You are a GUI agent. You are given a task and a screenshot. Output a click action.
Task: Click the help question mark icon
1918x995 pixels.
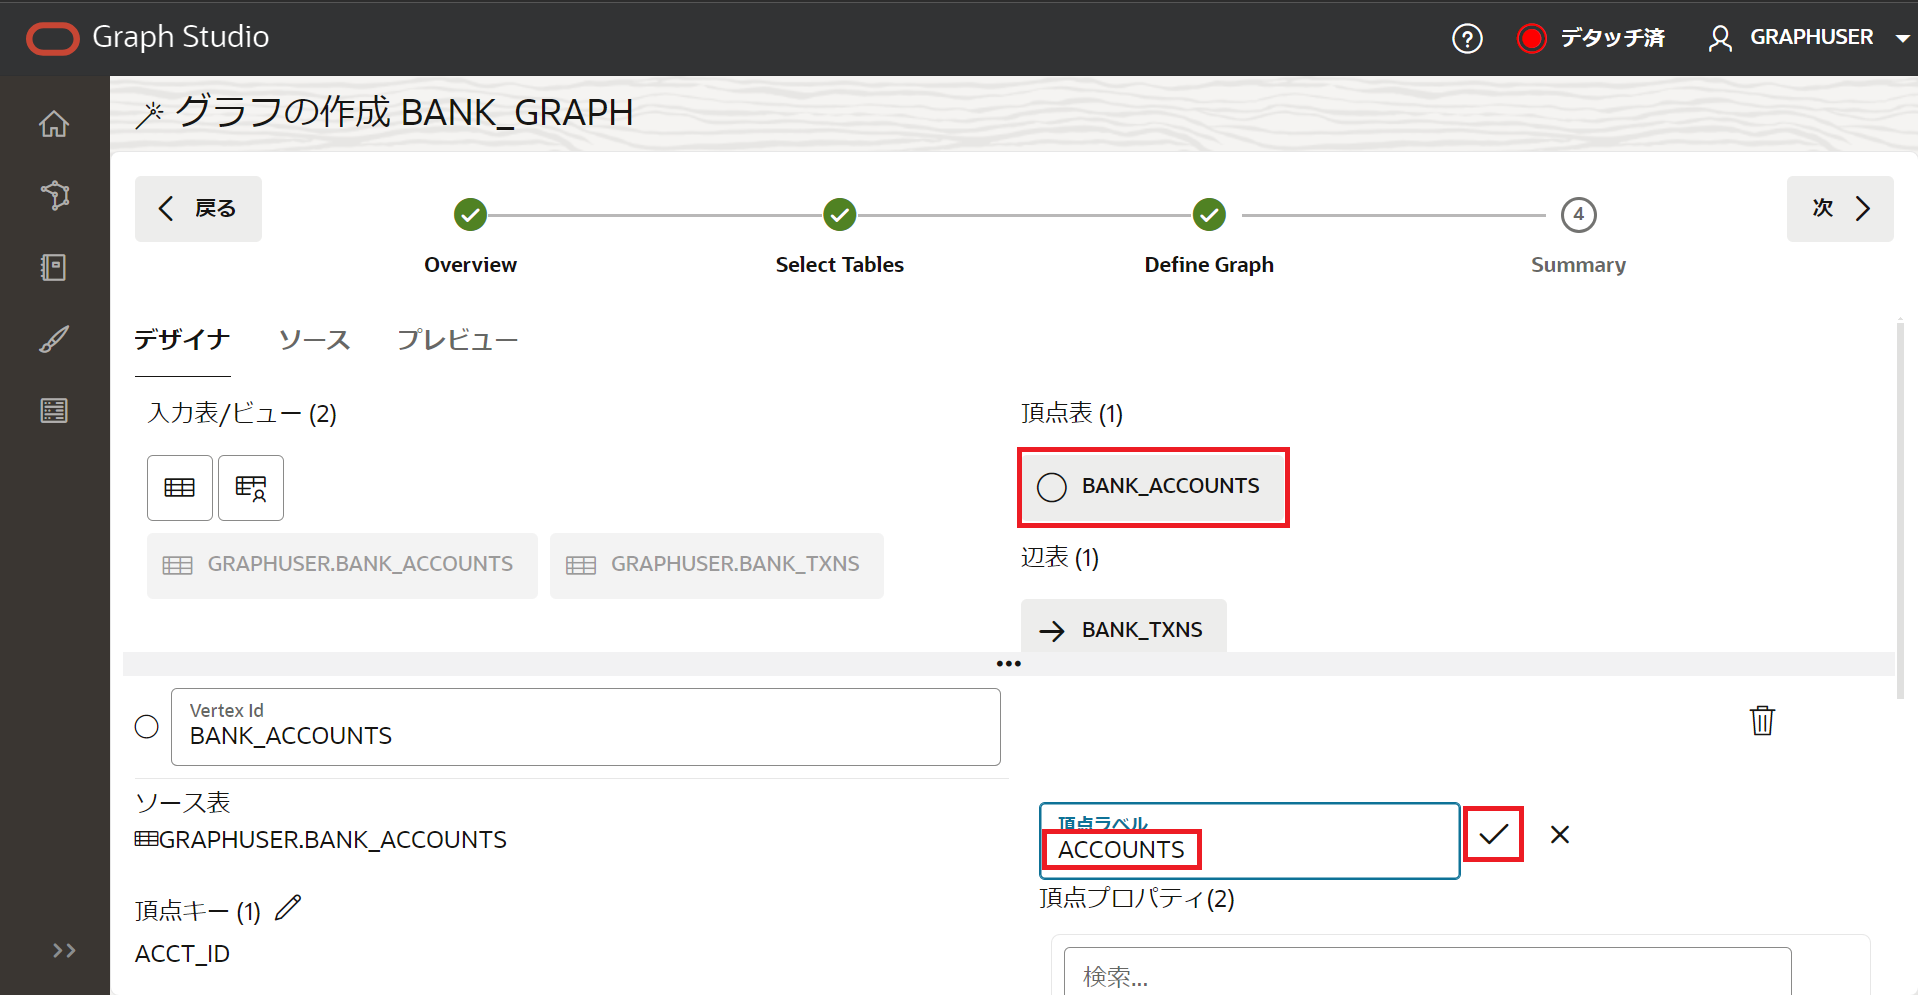[x=1466, y=39]
